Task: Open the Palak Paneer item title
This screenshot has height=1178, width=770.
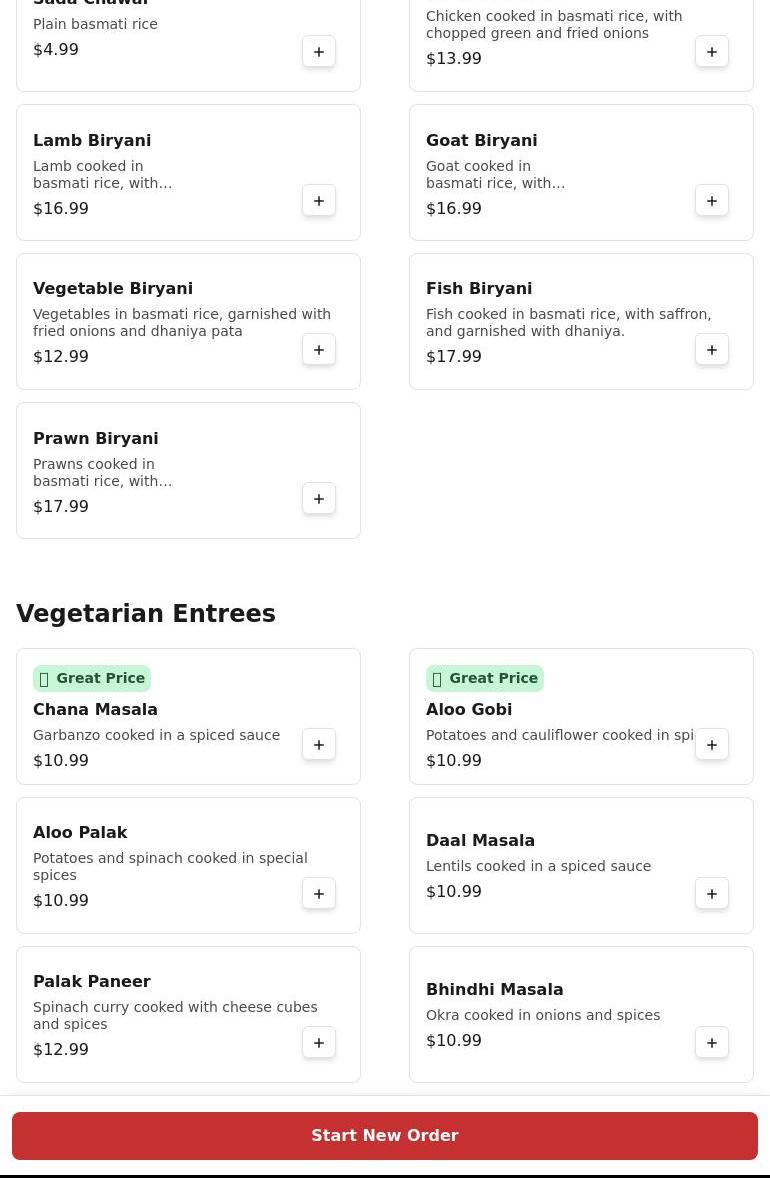Action: click(92, 982)
